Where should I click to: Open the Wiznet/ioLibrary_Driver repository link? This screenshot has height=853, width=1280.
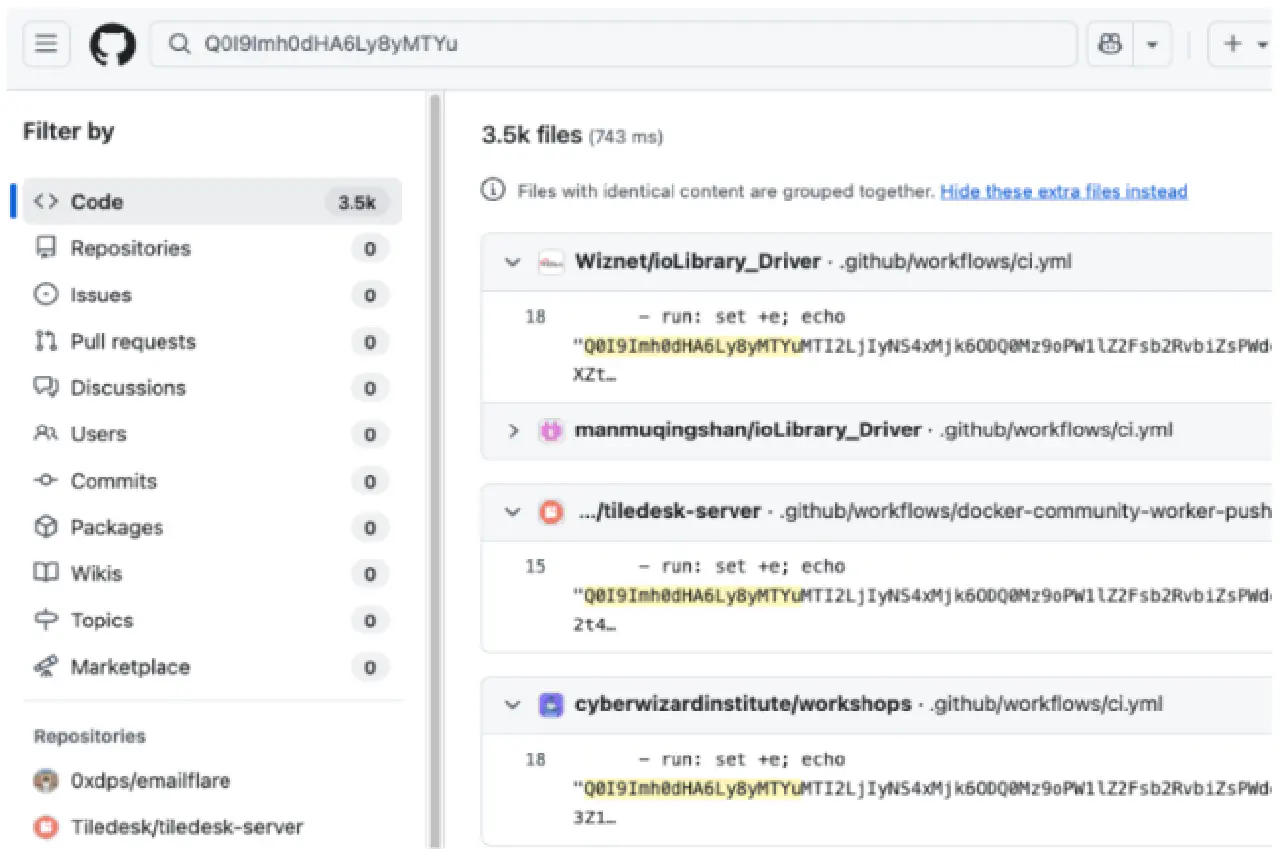pos(698,262)
